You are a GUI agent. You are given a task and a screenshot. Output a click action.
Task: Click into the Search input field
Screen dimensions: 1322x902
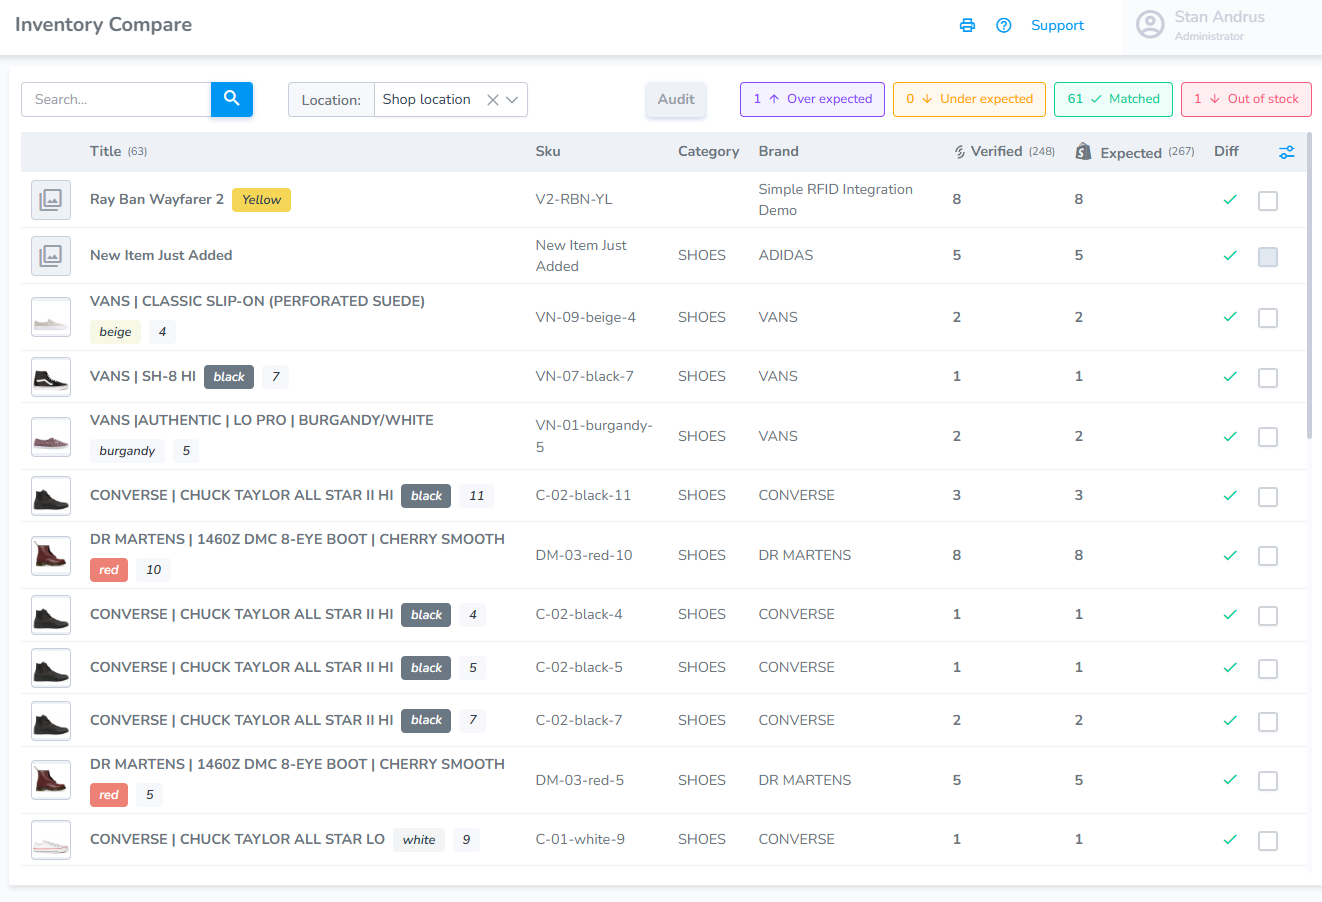pyautogui.click(x=116, y=99)
